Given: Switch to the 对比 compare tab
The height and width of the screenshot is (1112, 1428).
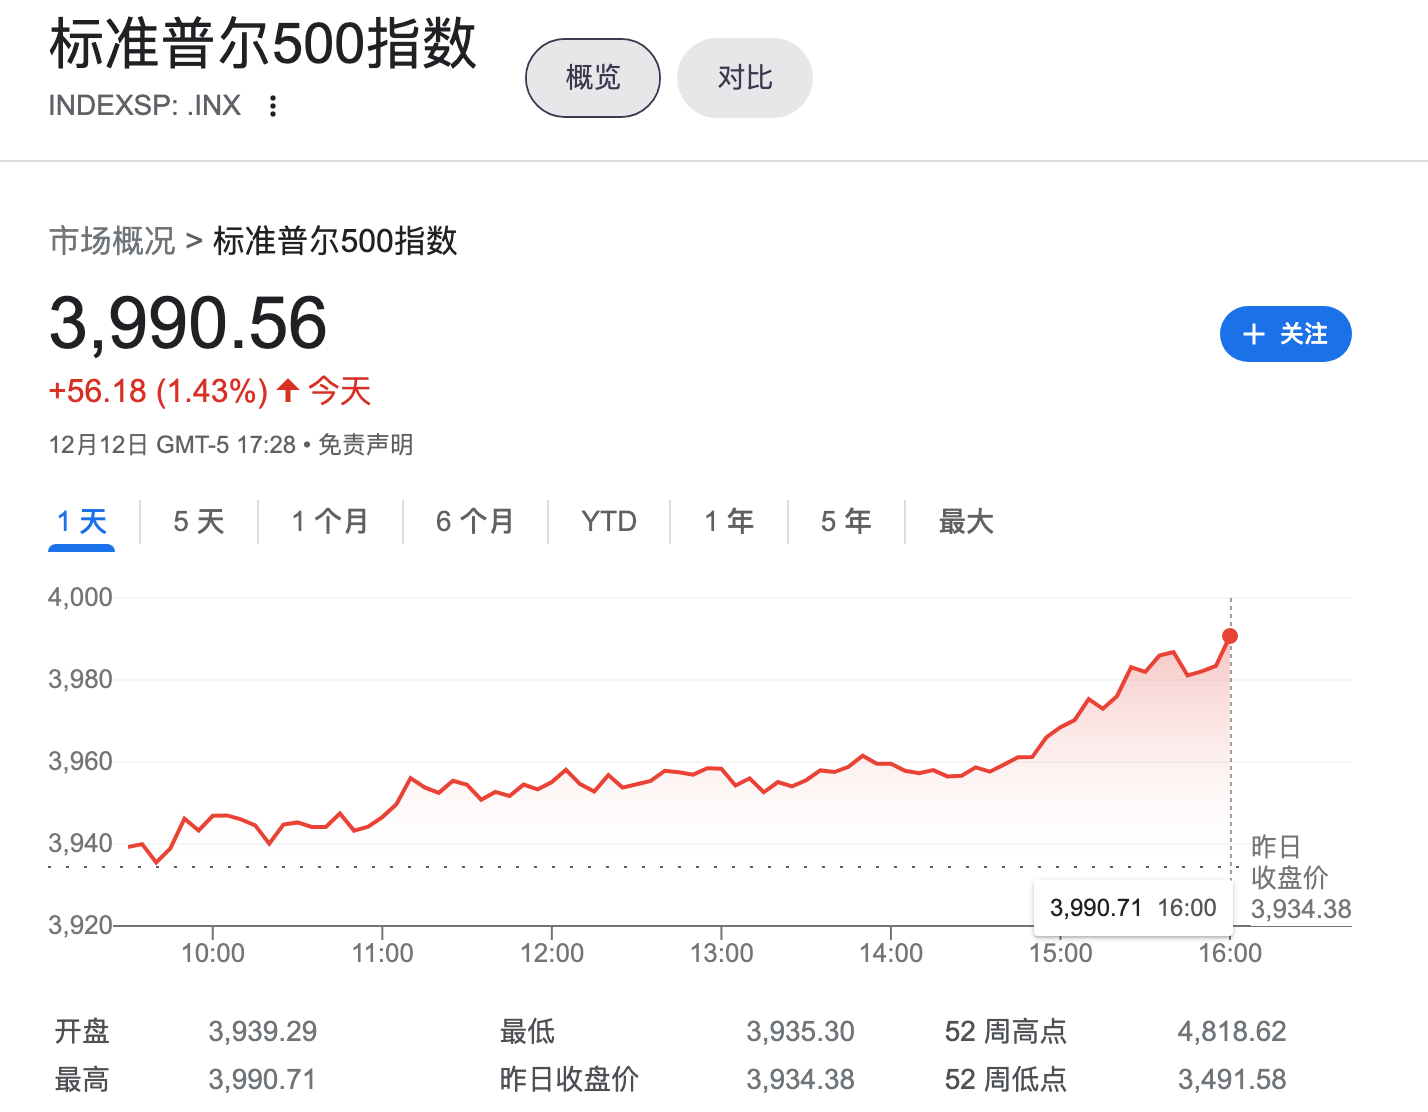Looking at the screenshot, I should tap(745, 78).
